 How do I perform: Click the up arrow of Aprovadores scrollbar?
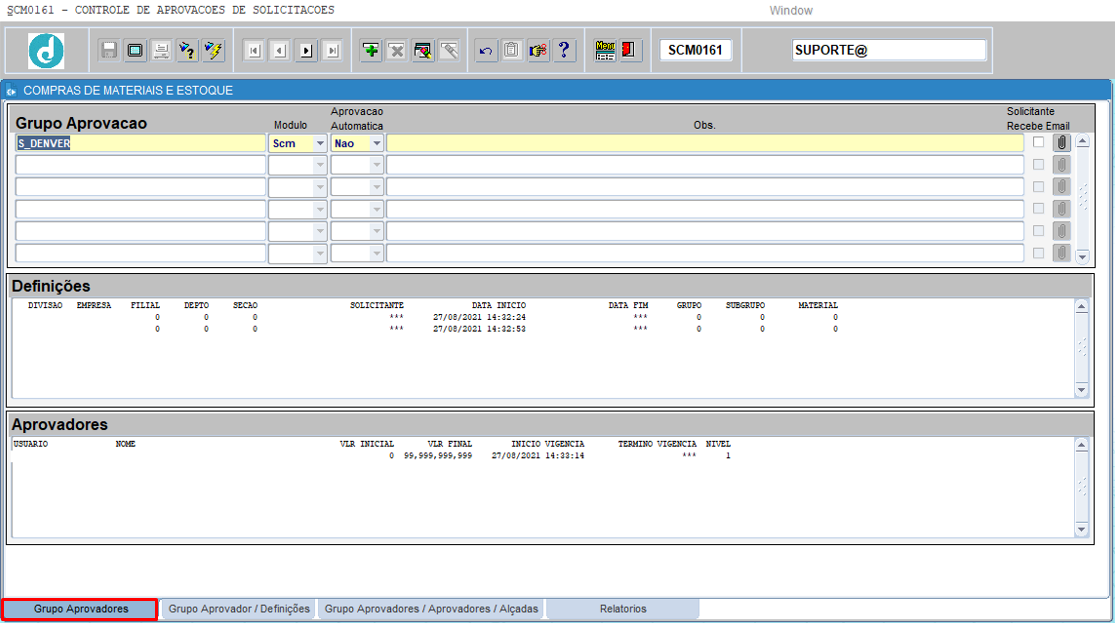tap(1082, 445)
